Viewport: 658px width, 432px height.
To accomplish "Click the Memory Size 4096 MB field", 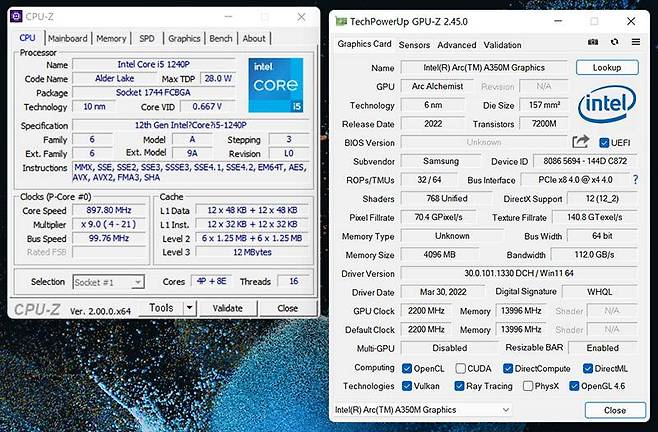I will [x=439, y=254].
